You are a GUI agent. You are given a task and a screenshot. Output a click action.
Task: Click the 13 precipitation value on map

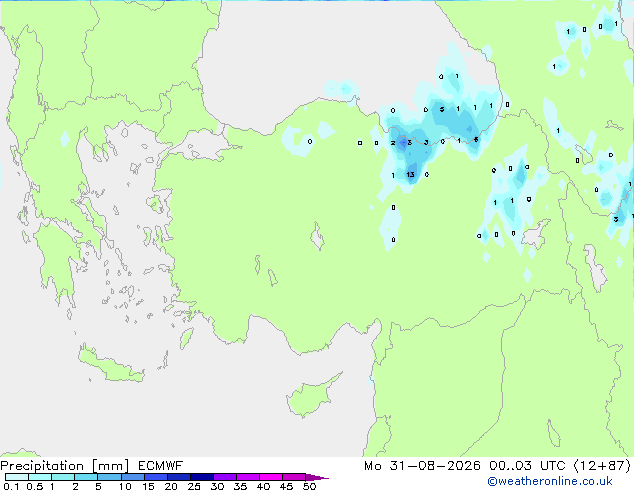pyautogui.click(x=410, y=175)
